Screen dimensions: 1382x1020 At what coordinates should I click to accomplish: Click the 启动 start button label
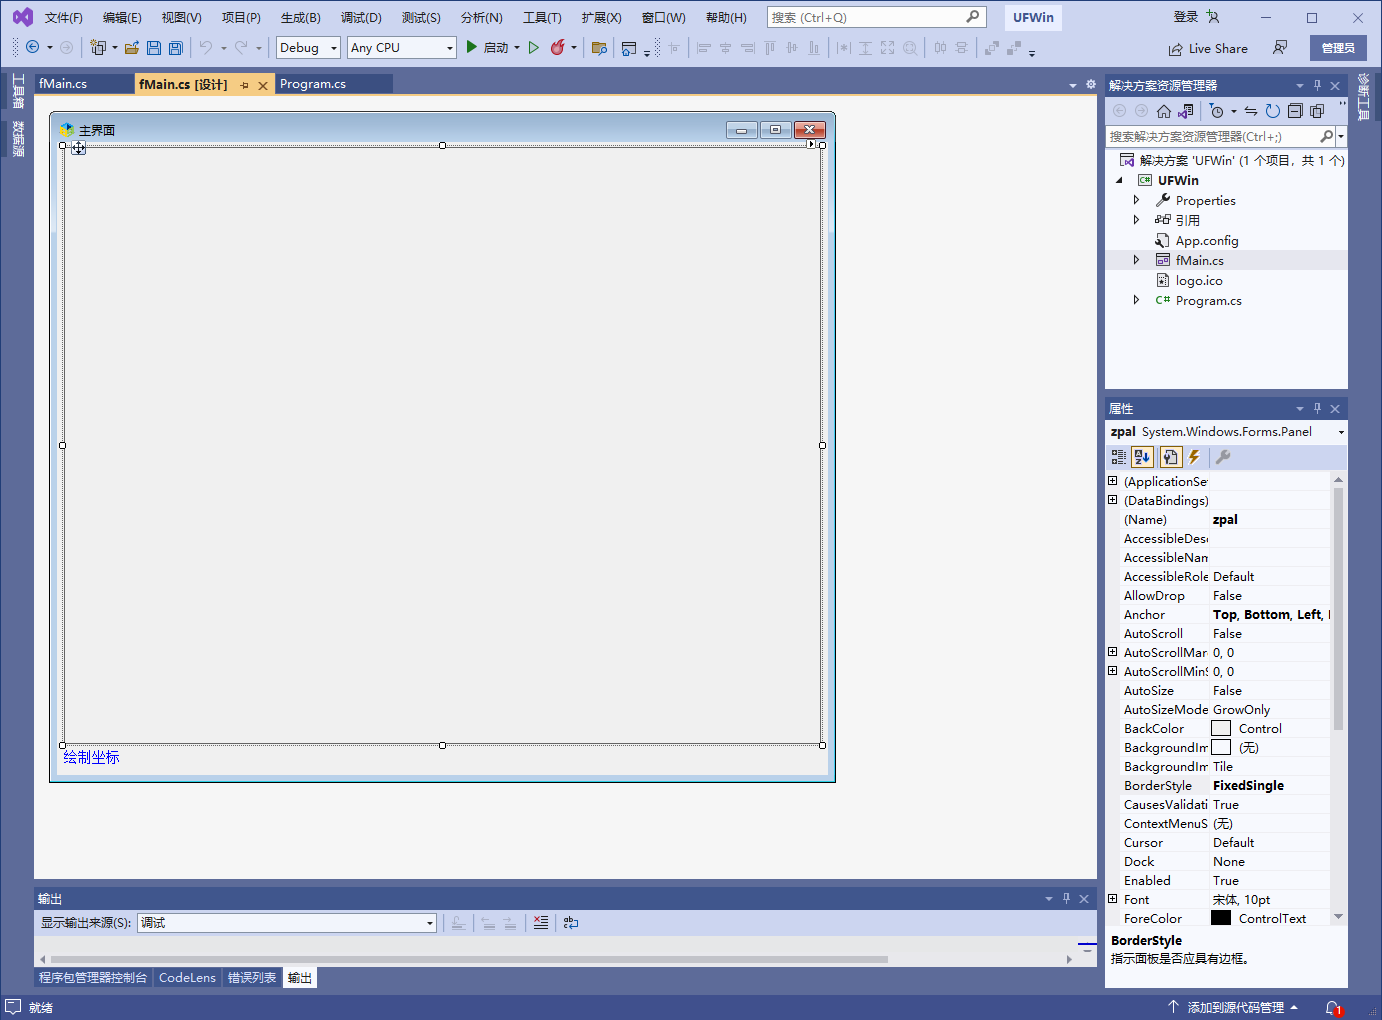click(x=496, y=48)
